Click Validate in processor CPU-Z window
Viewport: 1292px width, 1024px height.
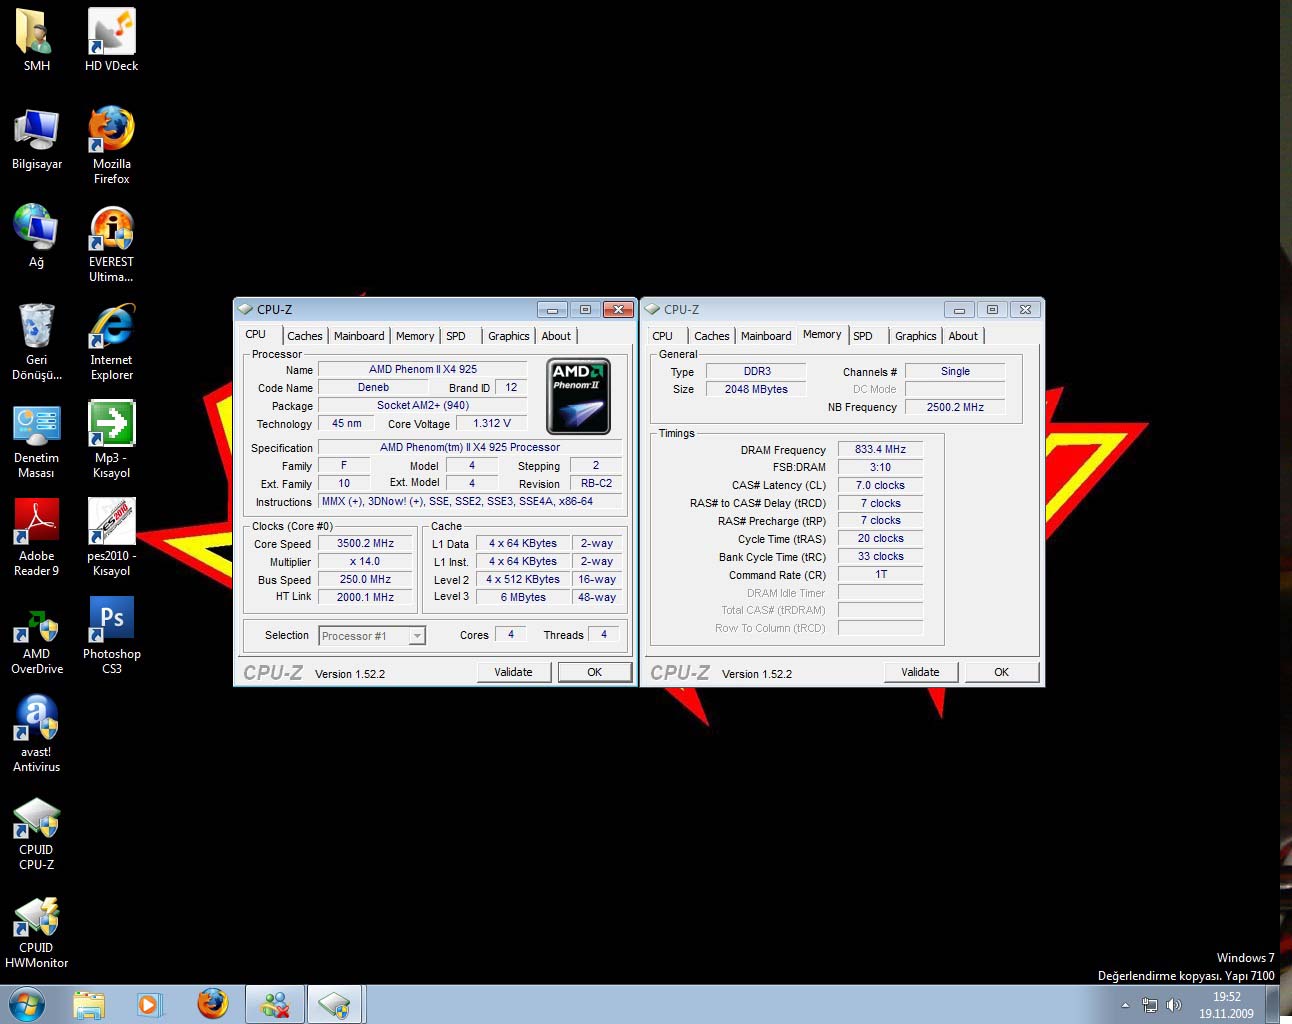click(x=513, y=672)
